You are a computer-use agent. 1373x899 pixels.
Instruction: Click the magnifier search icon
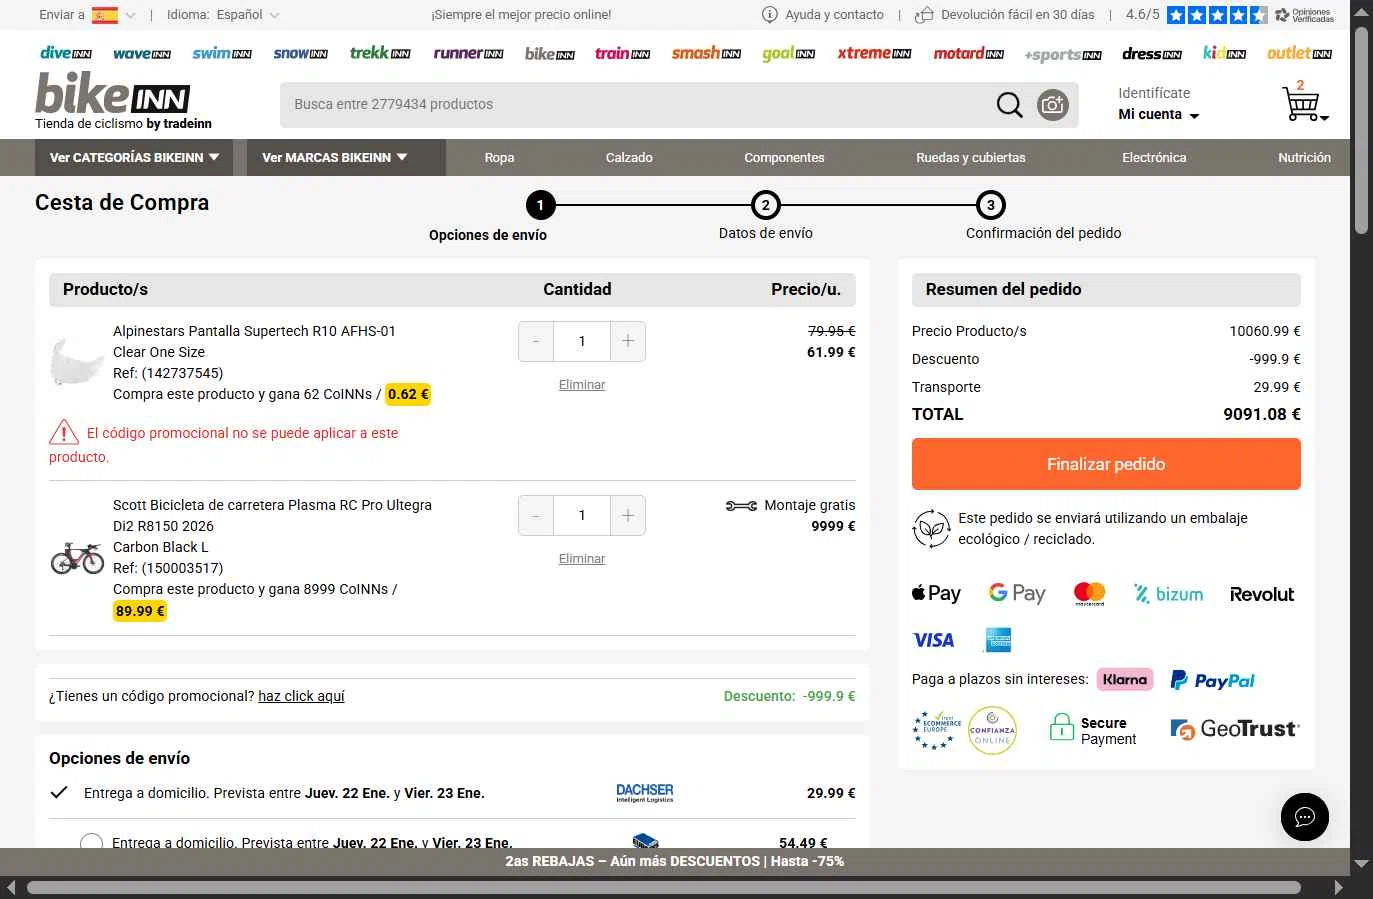tap(1010, 105)
